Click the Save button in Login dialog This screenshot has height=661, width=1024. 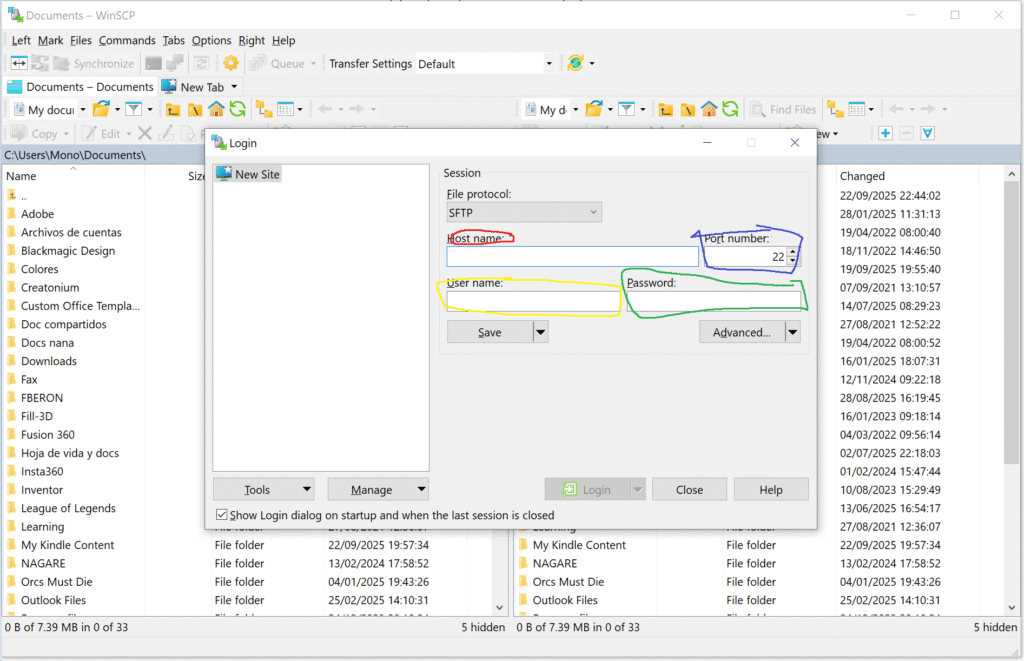[489, 332]
